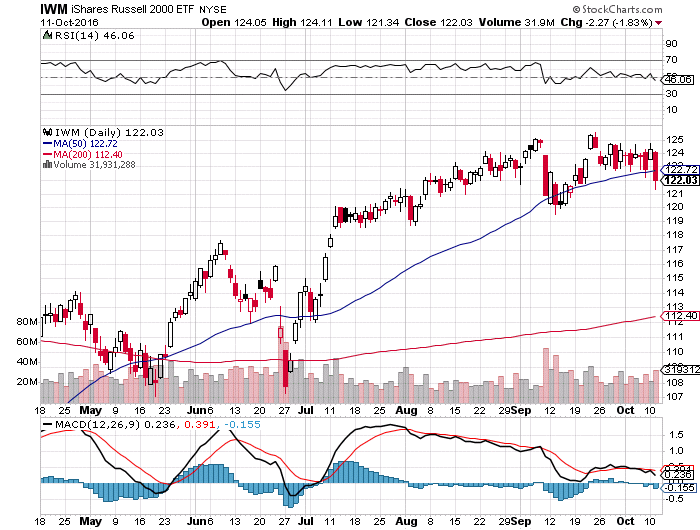Click the bold 122.03 last price tag
The image size is (700, 530).
[x=681, y=180]
